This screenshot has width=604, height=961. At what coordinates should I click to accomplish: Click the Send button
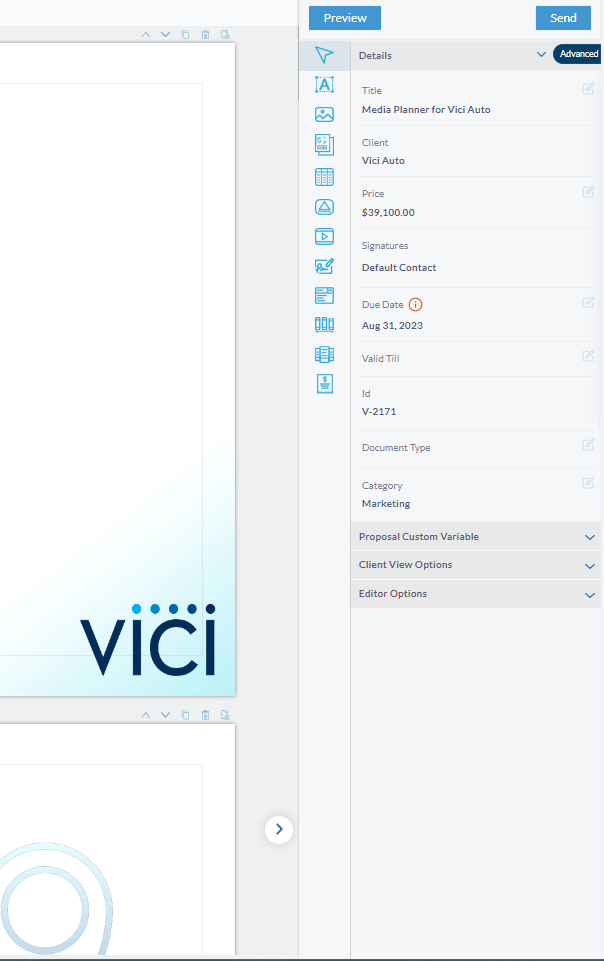click(563, 18)
